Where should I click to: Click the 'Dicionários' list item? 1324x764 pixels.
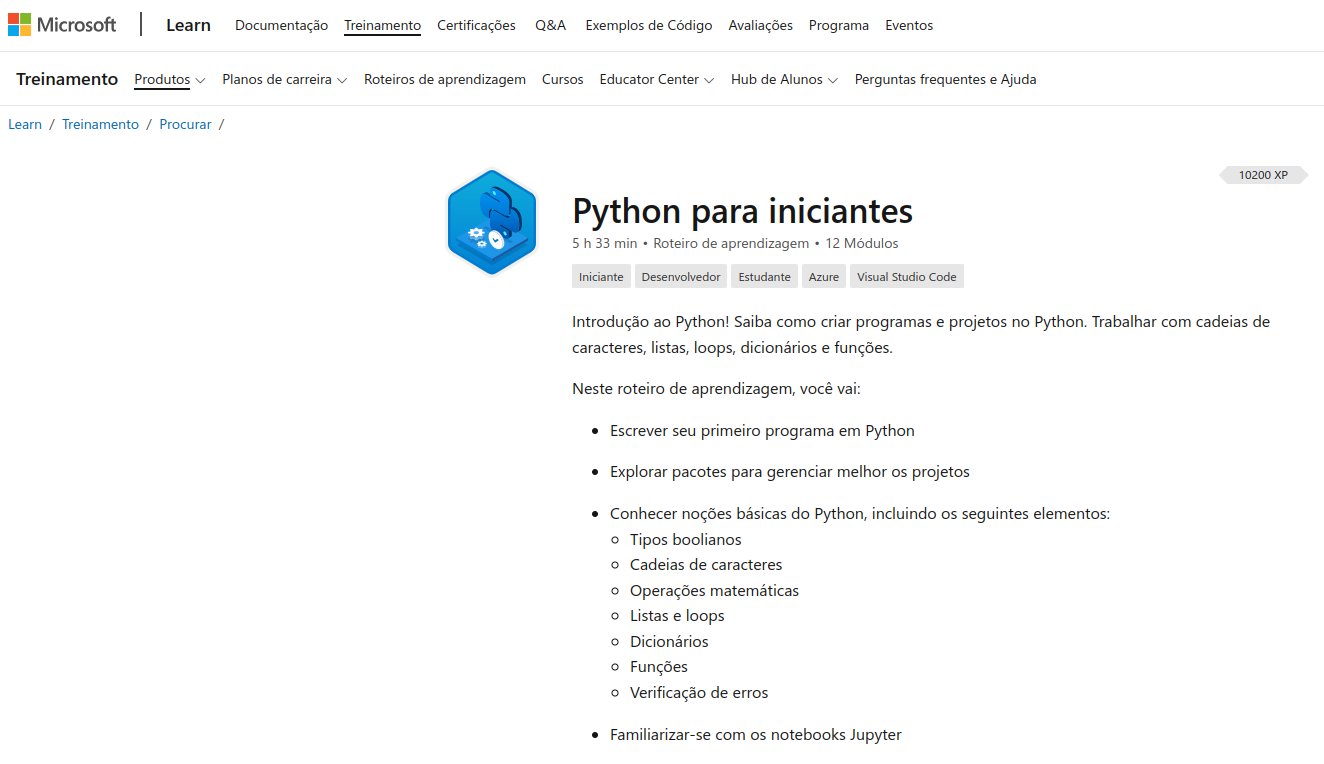(669, 642)
